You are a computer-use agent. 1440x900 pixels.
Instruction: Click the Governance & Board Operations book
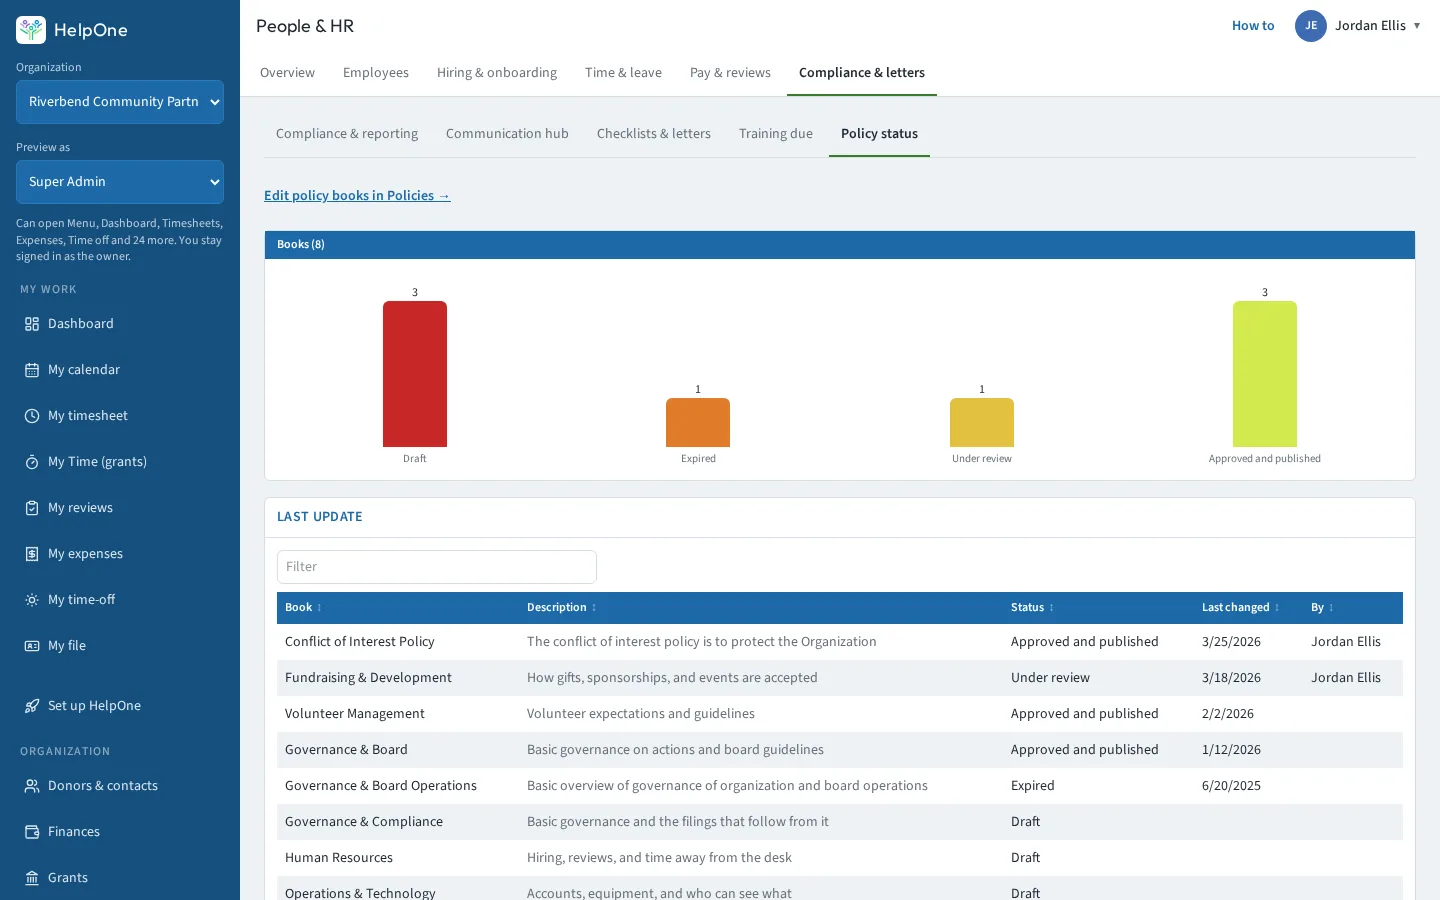click(x=381, y=786)
